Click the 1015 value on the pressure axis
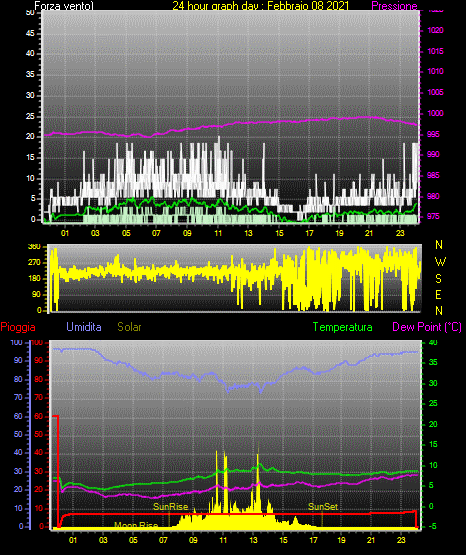Viewport: 466px width, 555px height. pos(435,51)
